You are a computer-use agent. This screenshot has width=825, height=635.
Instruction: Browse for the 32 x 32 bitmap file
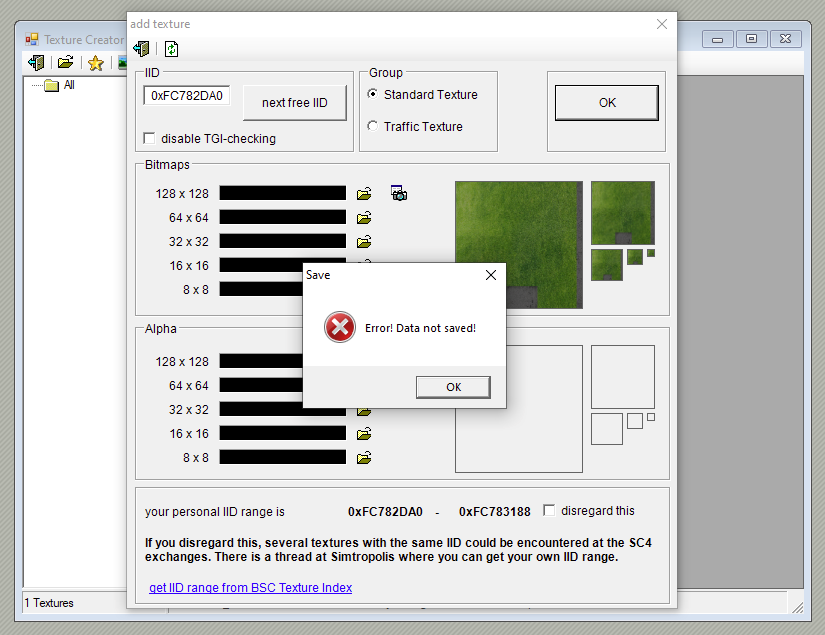click(364, 241)
